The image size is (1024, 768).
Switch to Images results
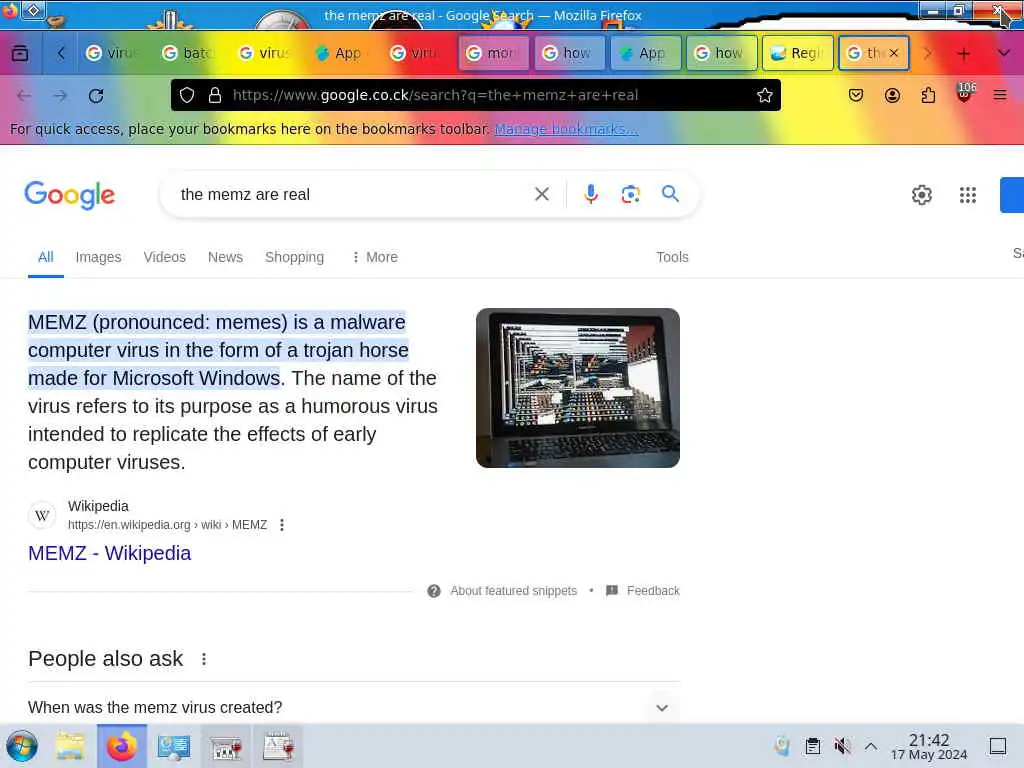point(98,257)
